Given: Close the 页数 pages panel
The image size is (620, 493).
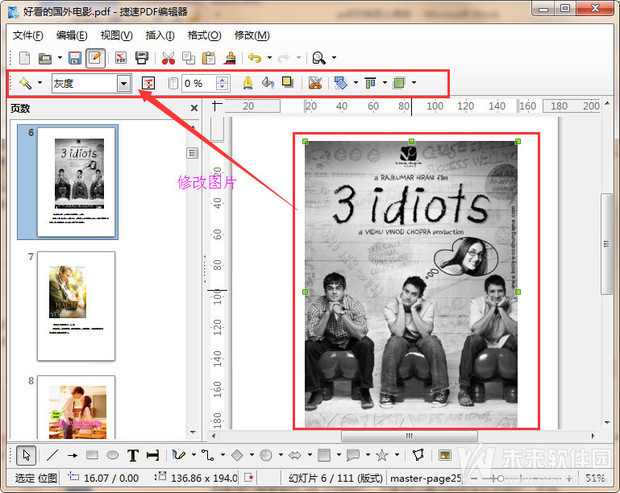Looking at the screenshot, I should tap(194, 108).
